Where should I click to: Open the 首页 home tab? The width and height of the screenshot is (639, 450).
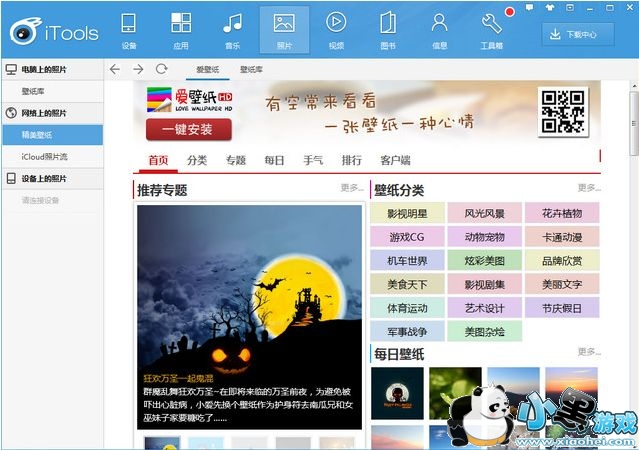click(158, 160)
